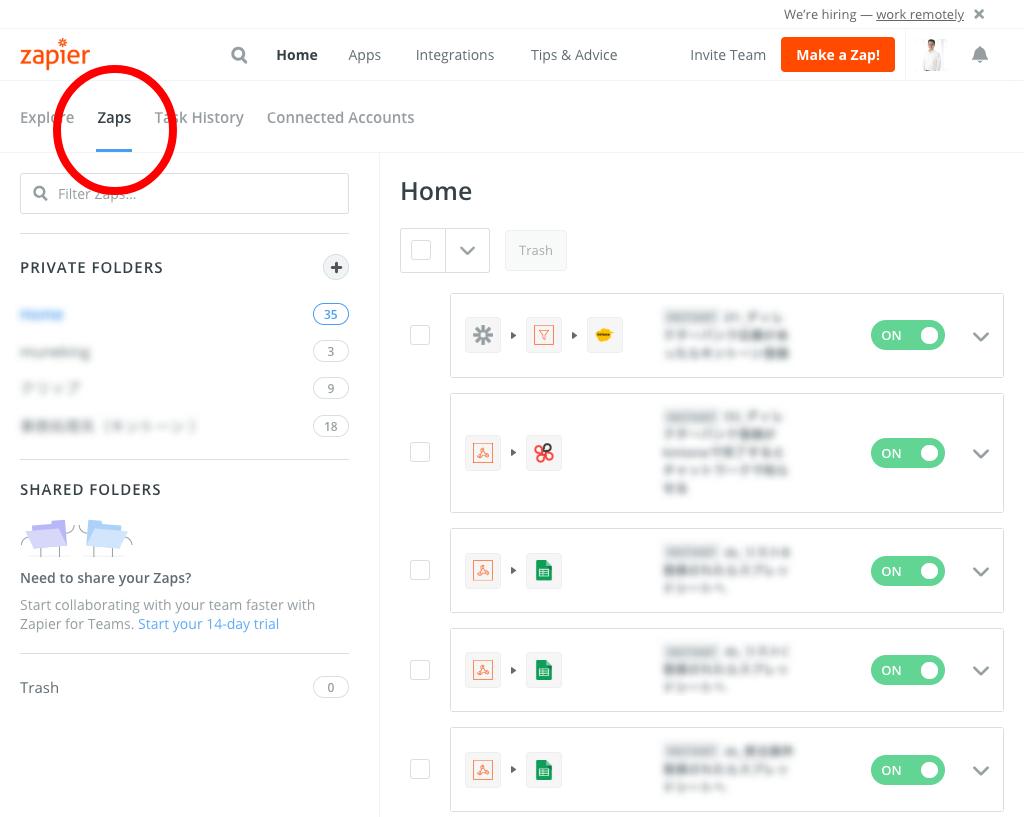Click the trash count badge showing 0
Image resolution: width=1024 pixels, height=817 pixels.
pos(331,687)
